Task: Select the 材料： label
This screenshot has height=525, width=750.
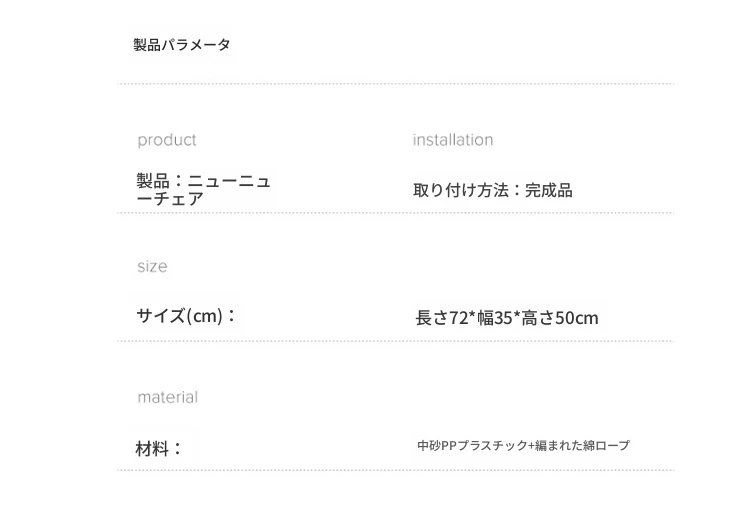Action: pyautogui.click(x=158, y=448)
